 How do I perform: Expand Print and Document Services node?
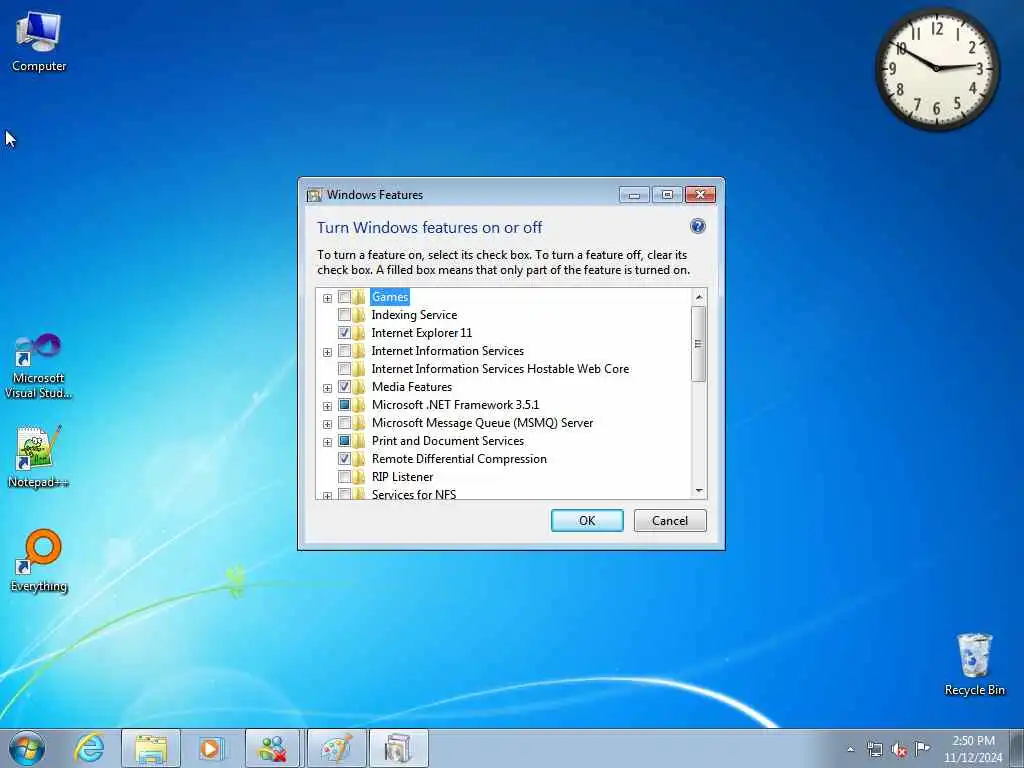327,442
